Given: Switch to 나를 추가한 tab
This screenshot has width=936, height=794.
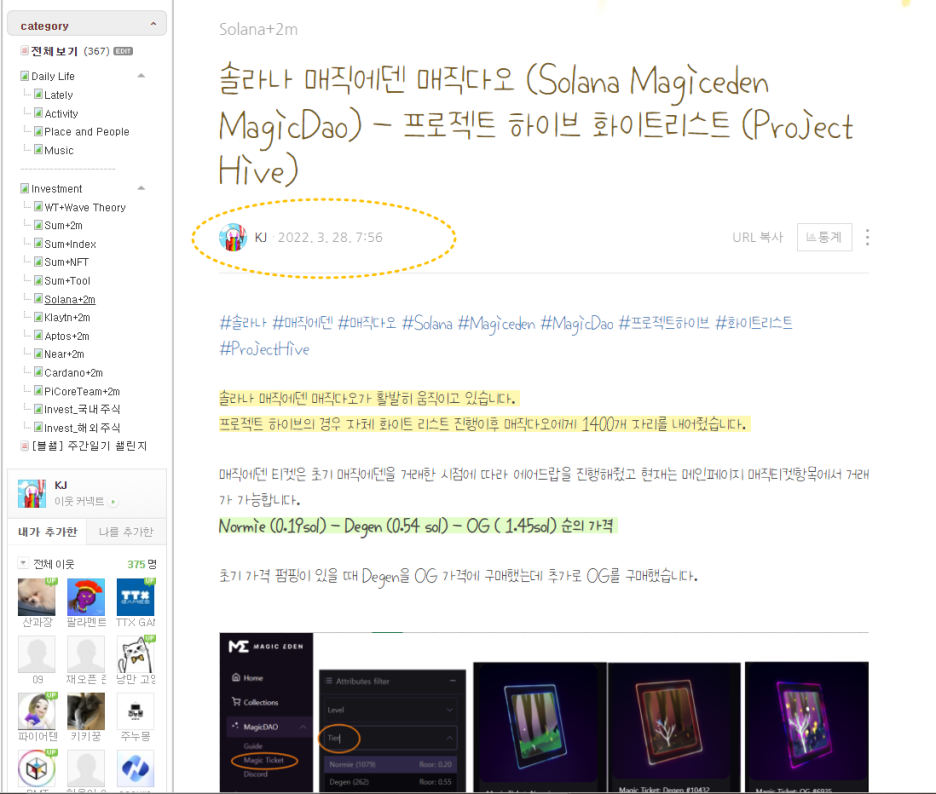Looking at the screenshot, I should 126,532.
